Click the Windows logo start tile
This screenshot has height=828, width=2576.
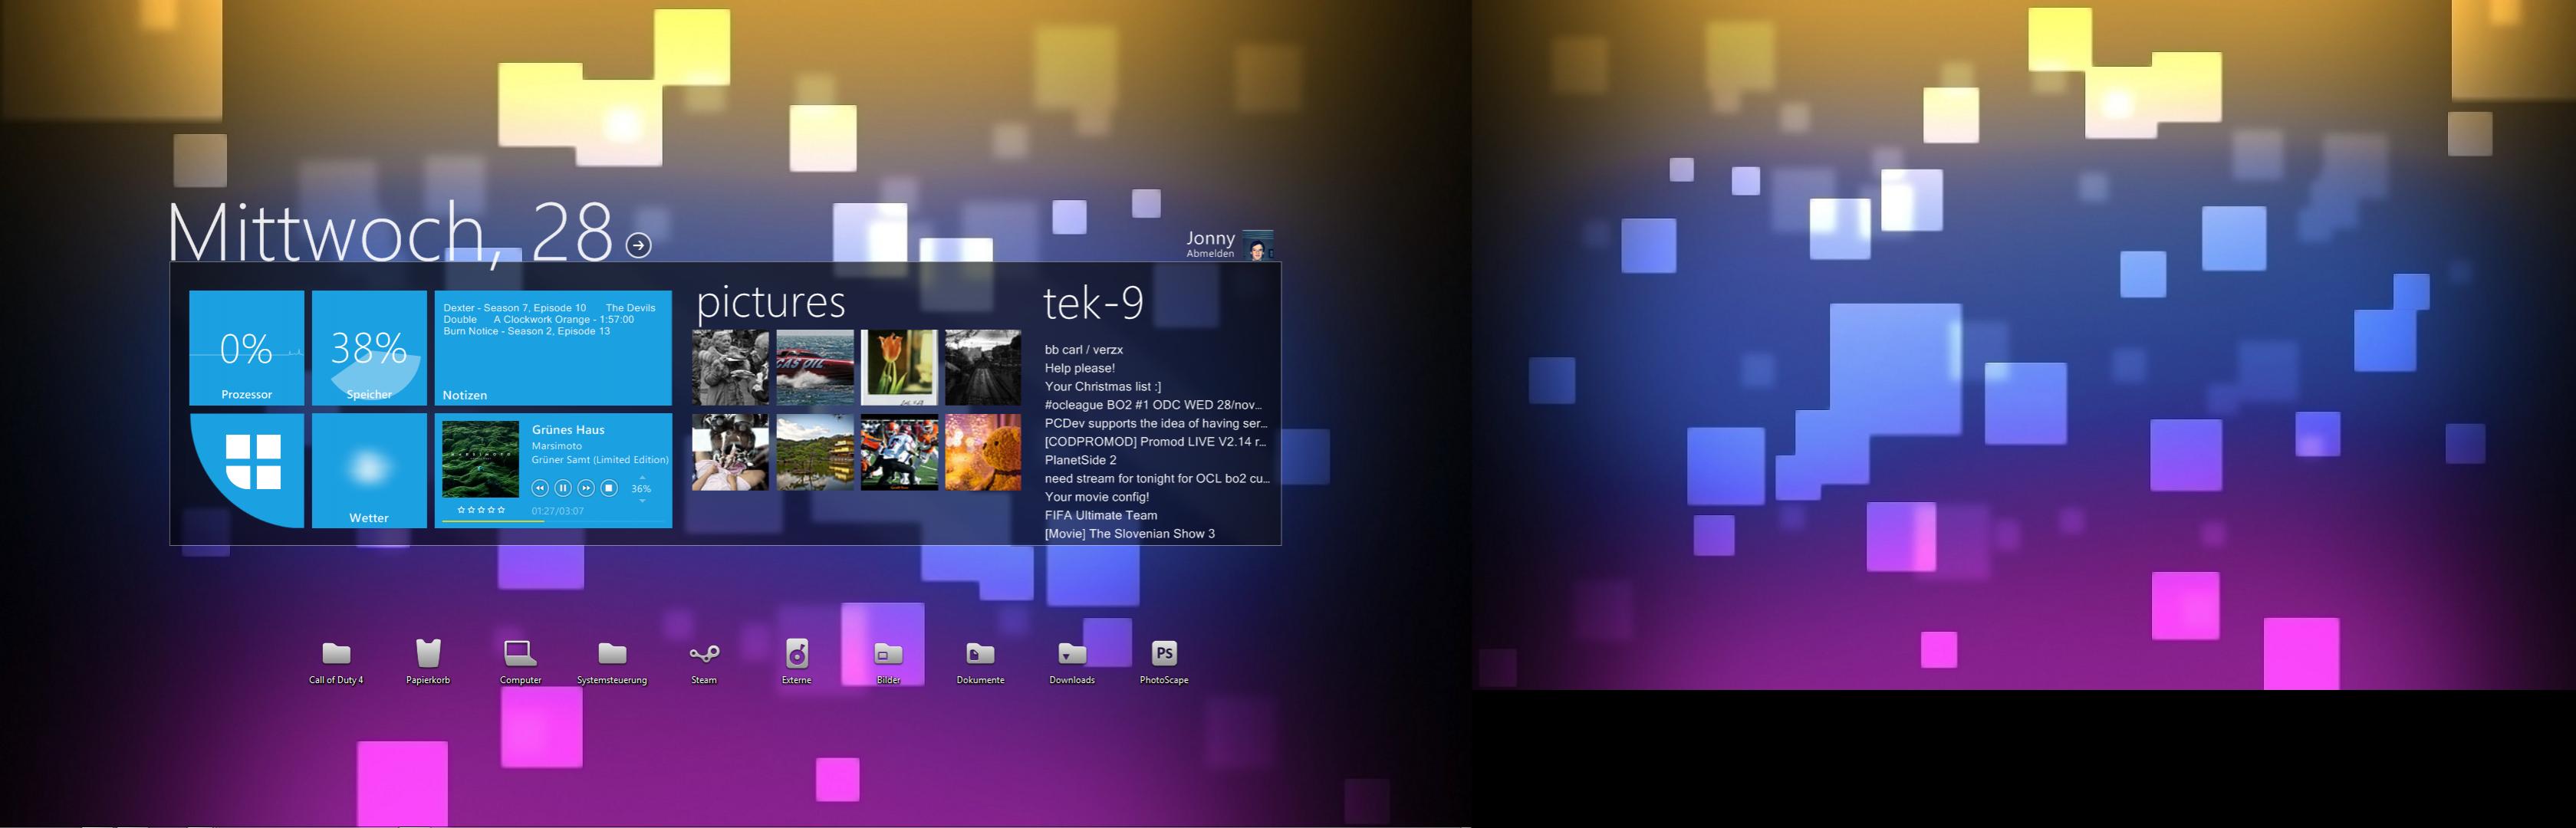coord(252,463)
